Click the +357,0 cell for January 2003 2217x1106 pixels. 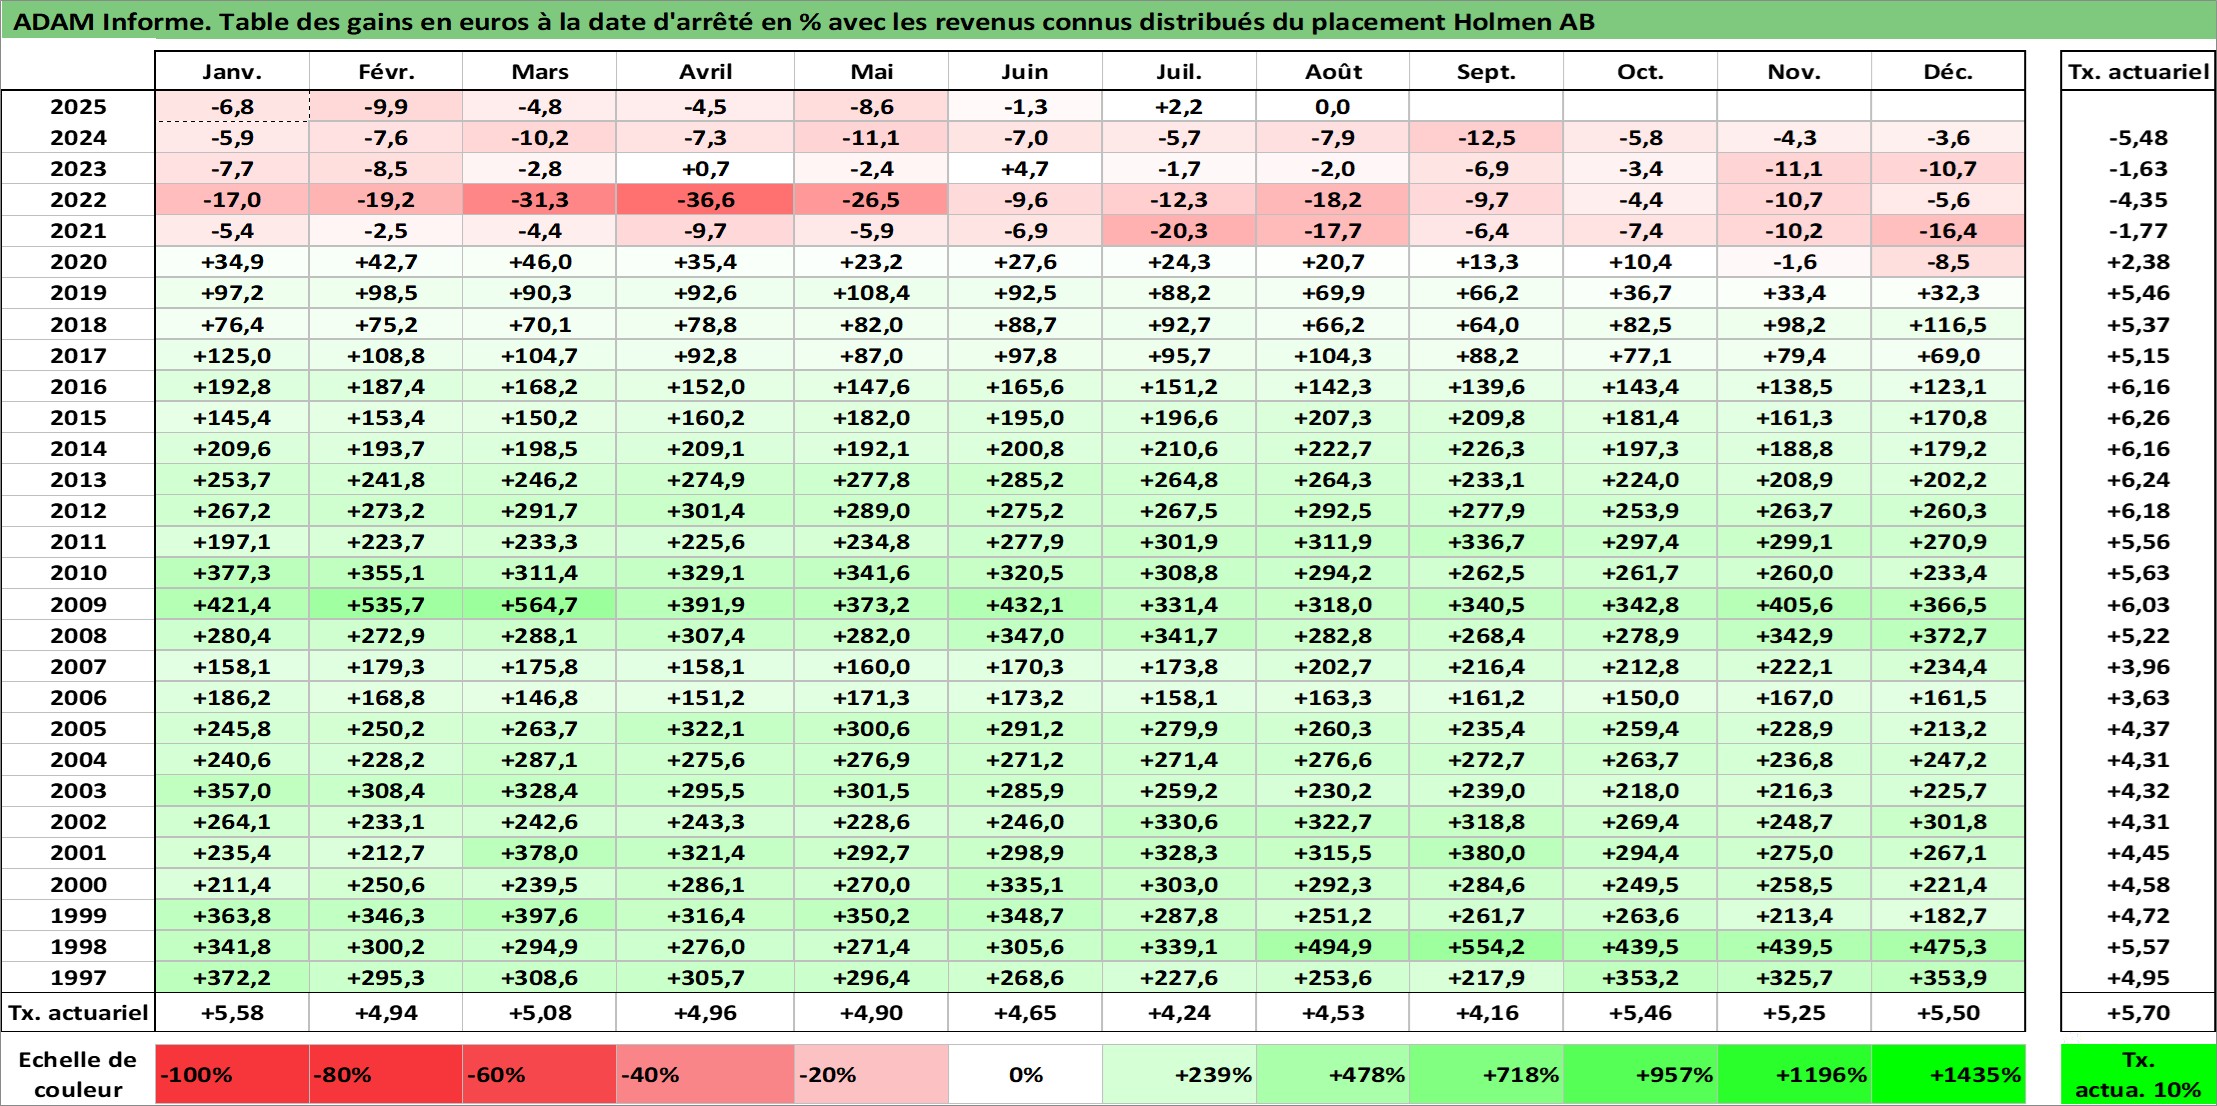click(x=232, y=791)
